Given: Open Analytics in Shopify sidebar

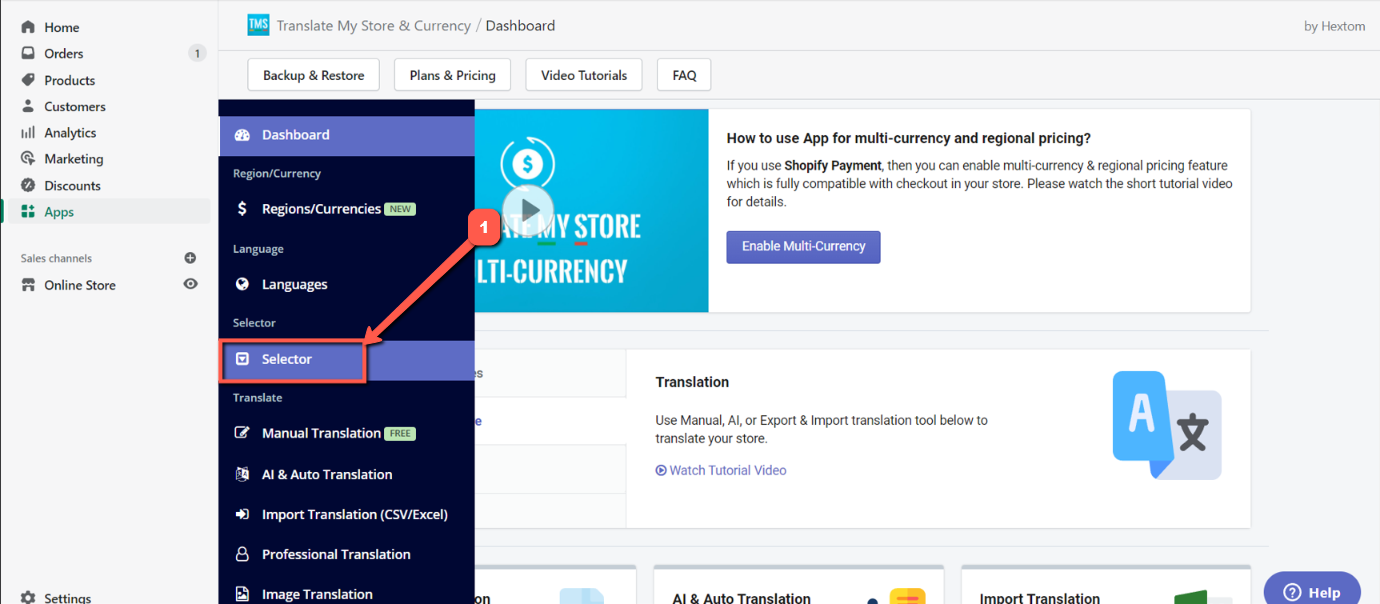Looking at the screenshot, I should tap(70, 132).
